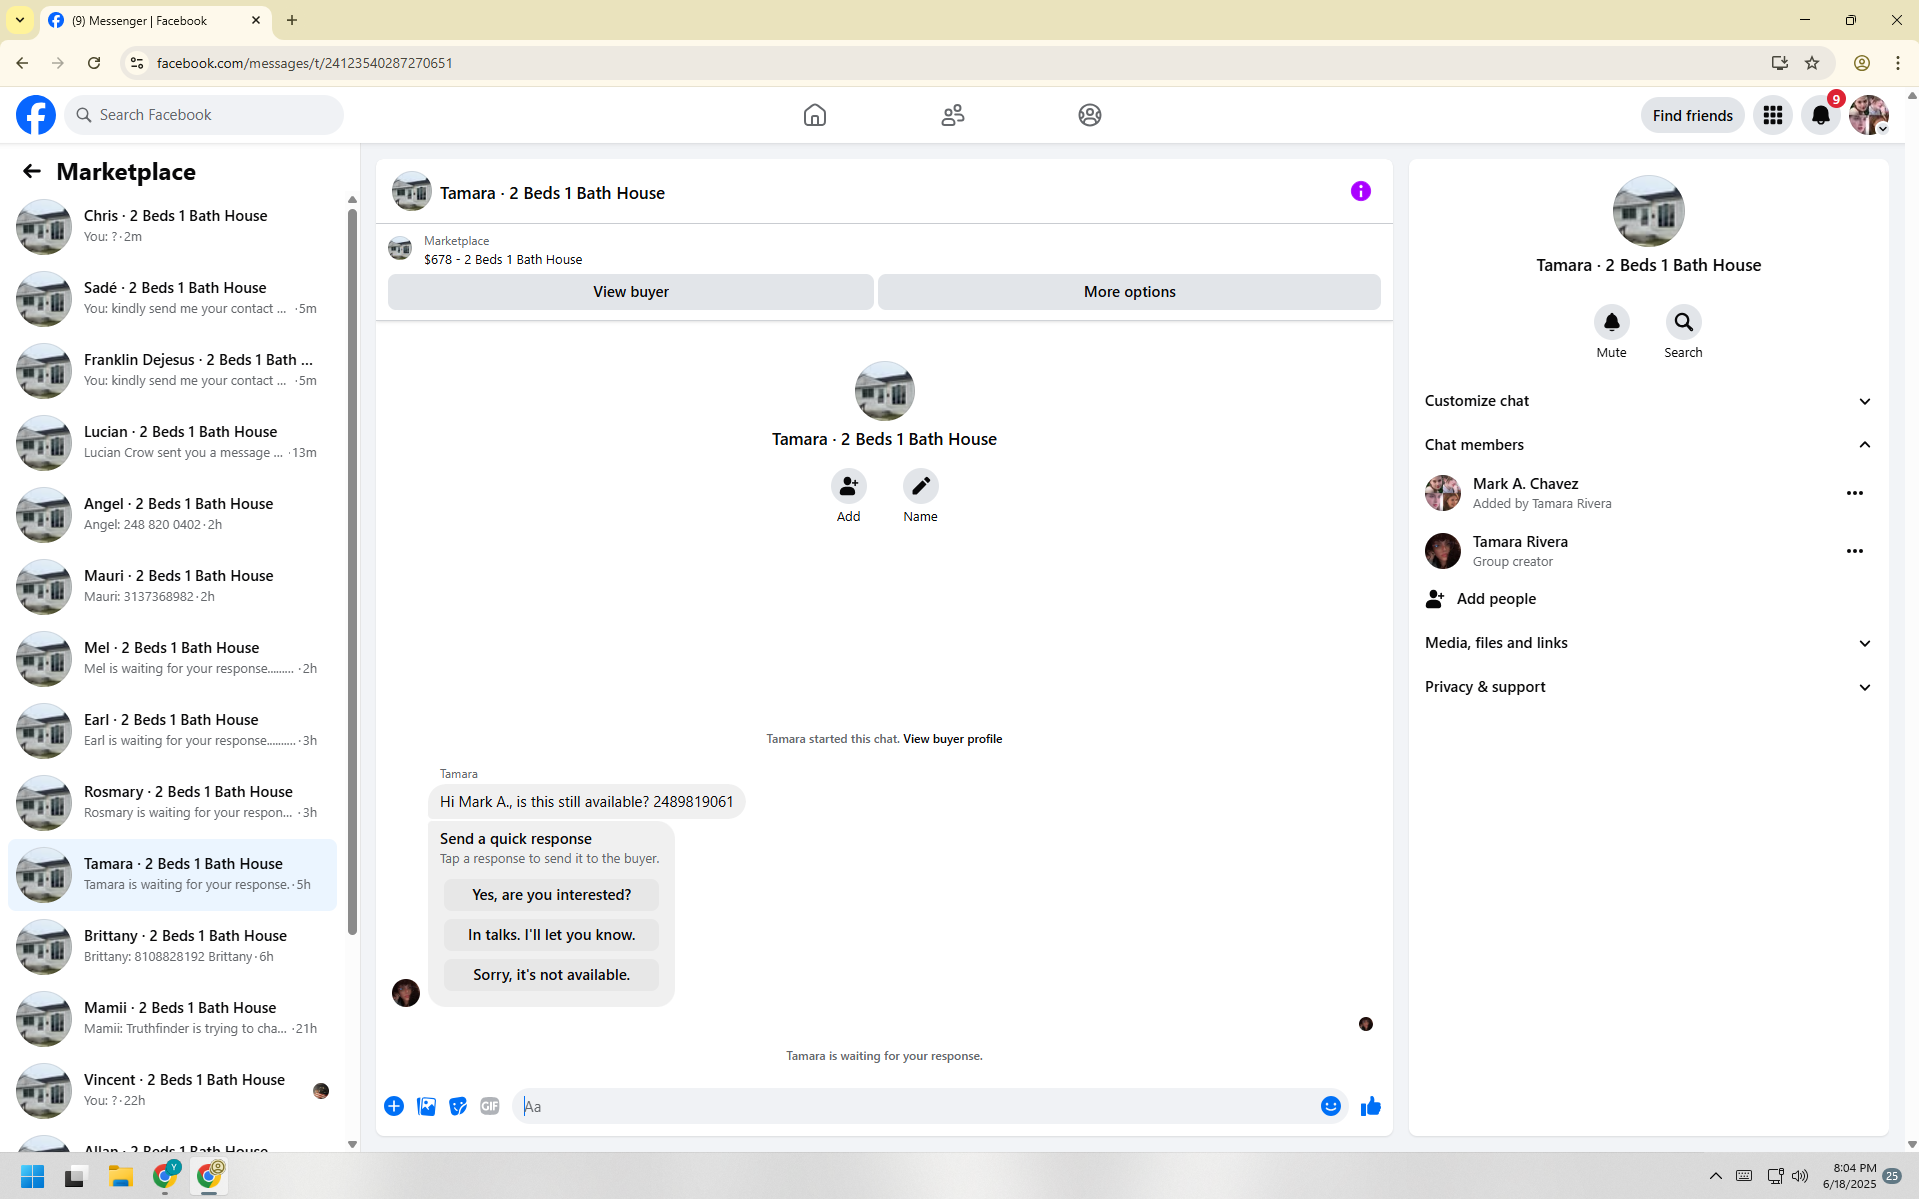
Task: Open more actions plus icon in composer
Action: click(394, 1106)
